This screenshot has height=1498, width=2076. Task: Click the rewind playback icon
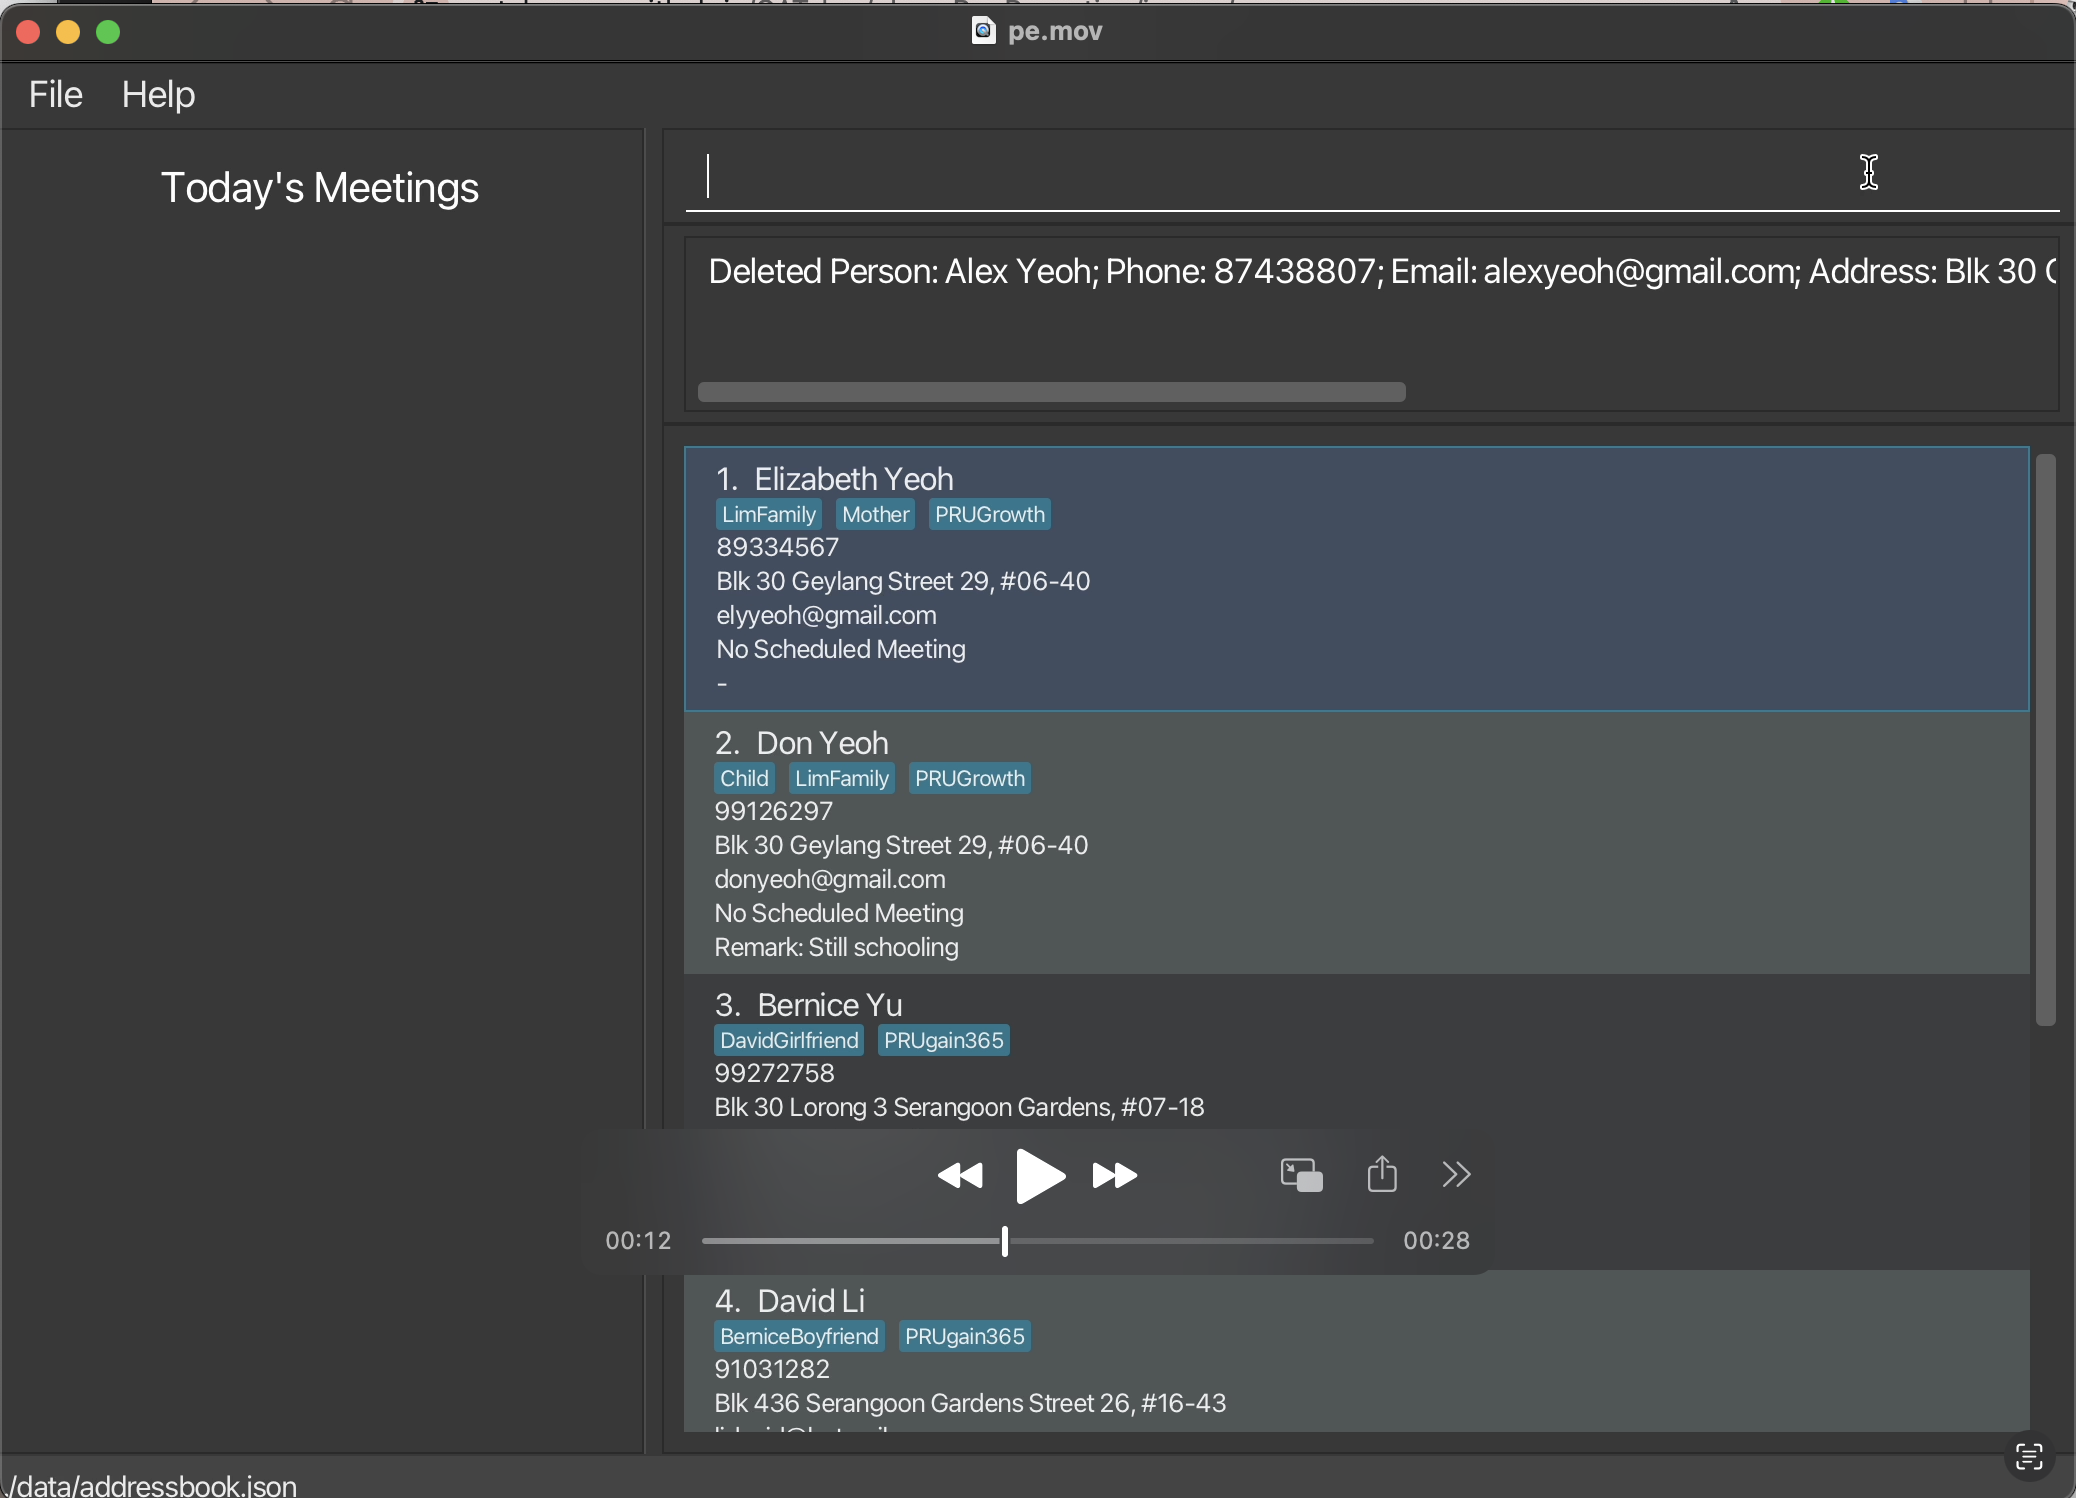960,1175
